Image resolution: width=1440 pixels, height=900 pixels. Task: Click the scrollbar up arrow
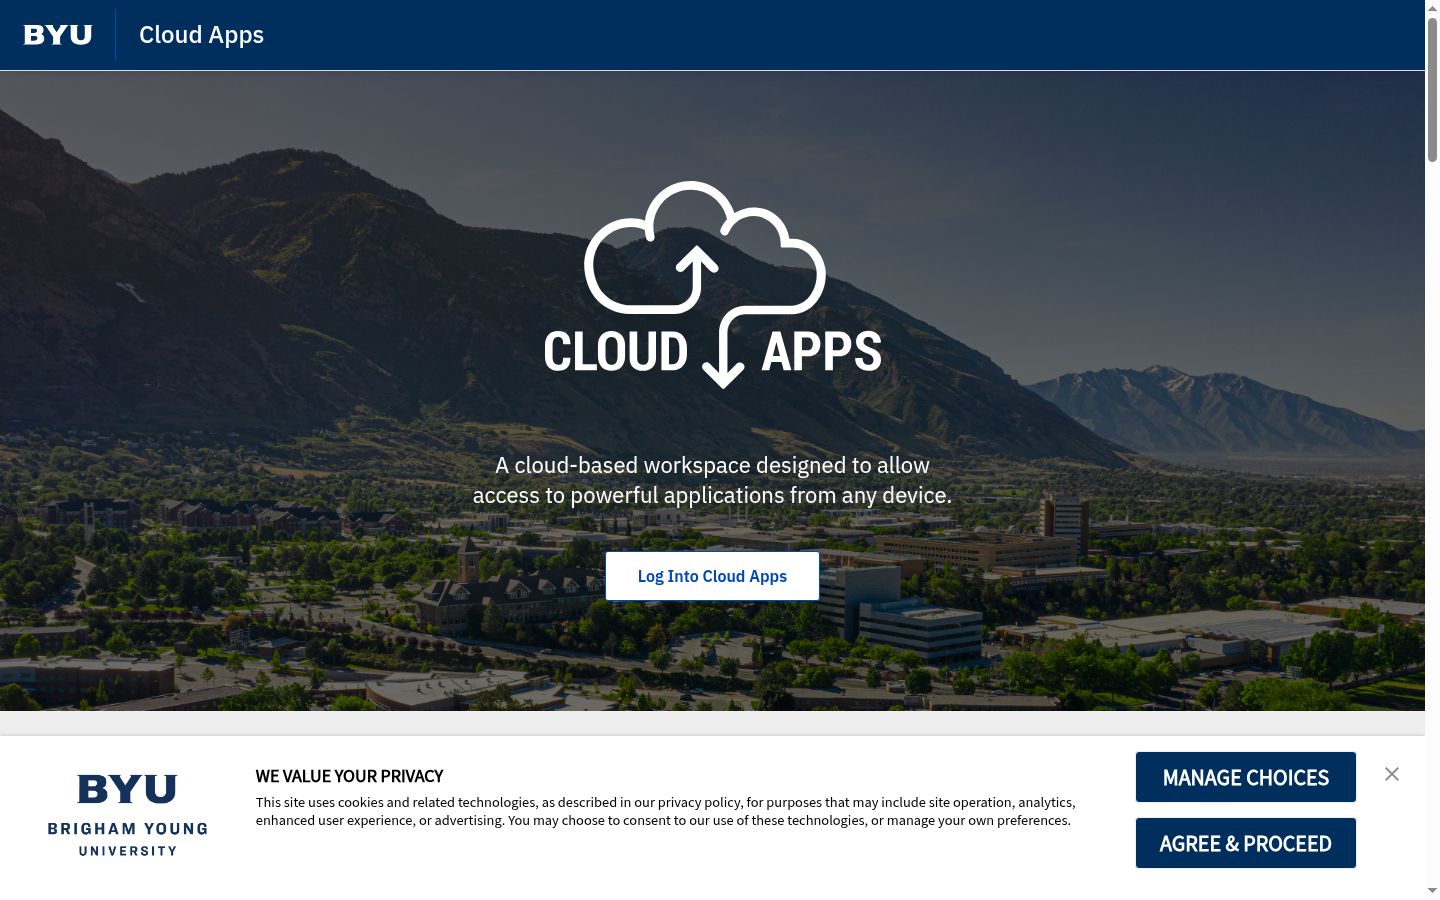(x=1432, y=7)
